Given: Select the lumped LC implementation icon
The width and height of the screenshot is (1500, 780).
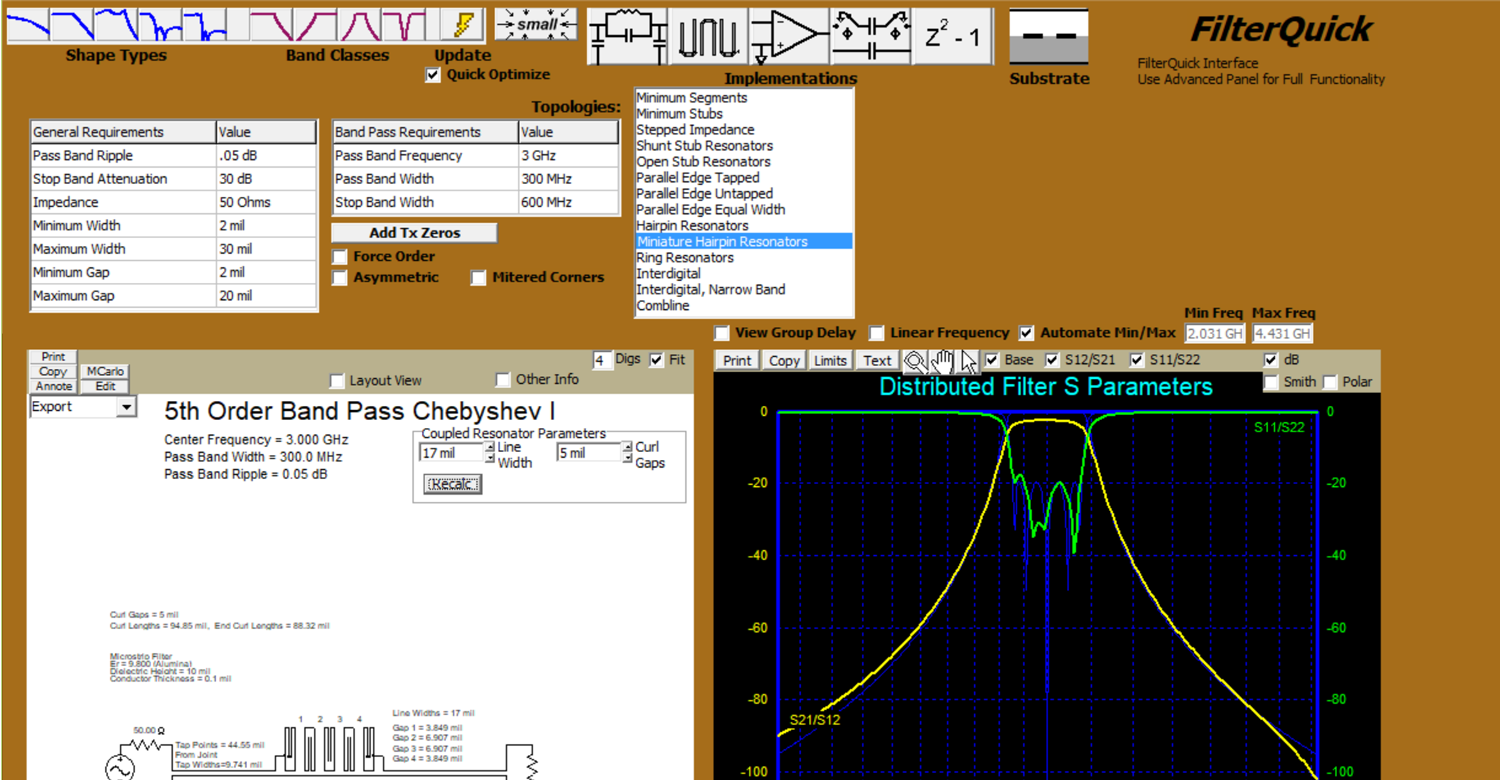Looking at the screenshot, I should tap(626, 33).
